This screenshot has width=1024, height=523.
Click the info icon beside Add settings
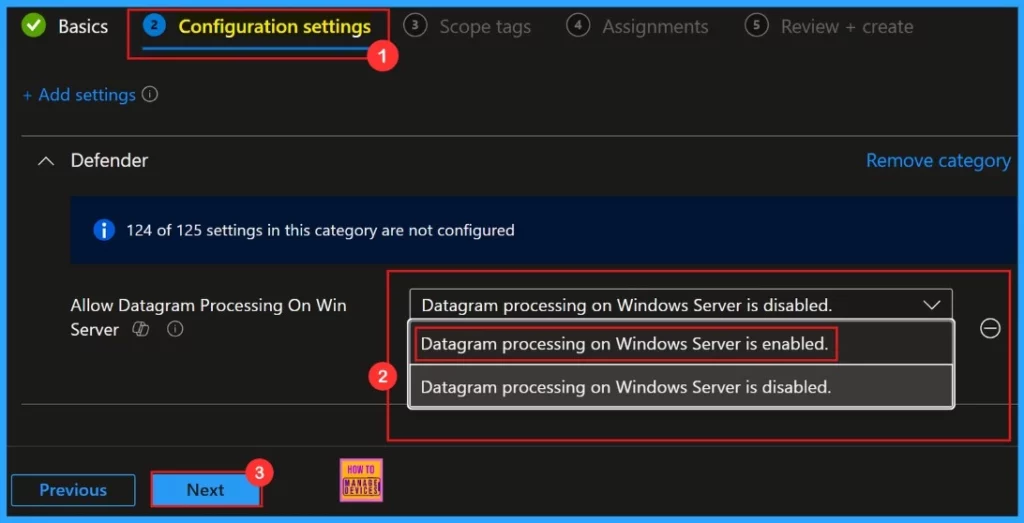[150, 95]
